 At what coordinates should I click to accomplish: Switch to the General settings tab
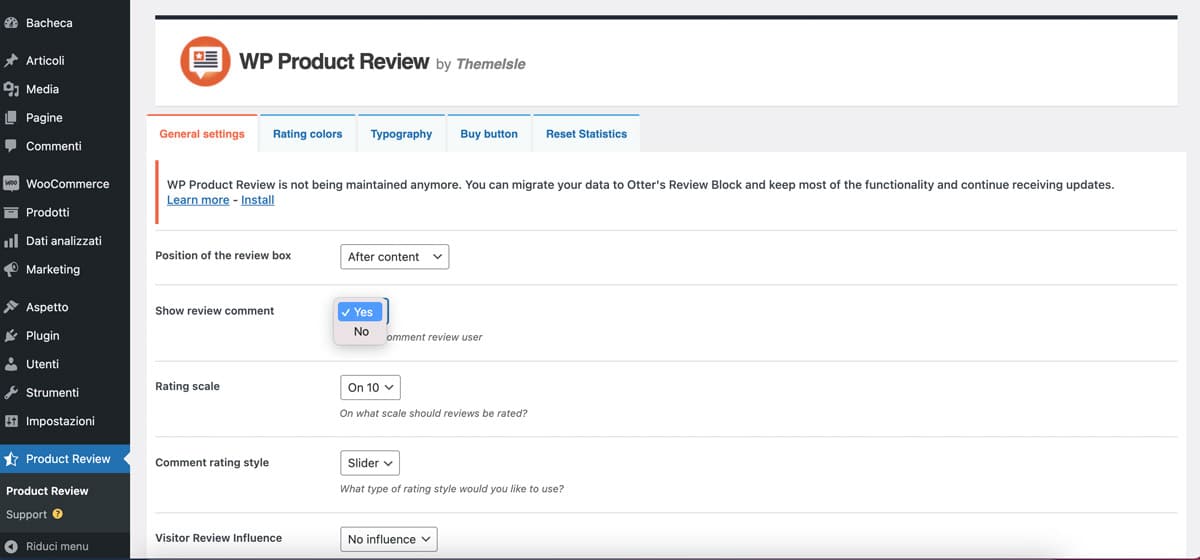click(x=202, y=134)
